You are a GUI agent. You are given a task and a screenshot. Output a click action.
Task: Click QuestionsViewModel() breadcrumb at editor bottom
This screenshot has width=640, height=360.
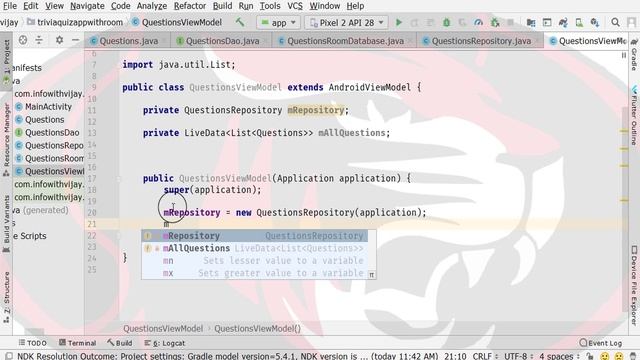[x=257, y=329]
